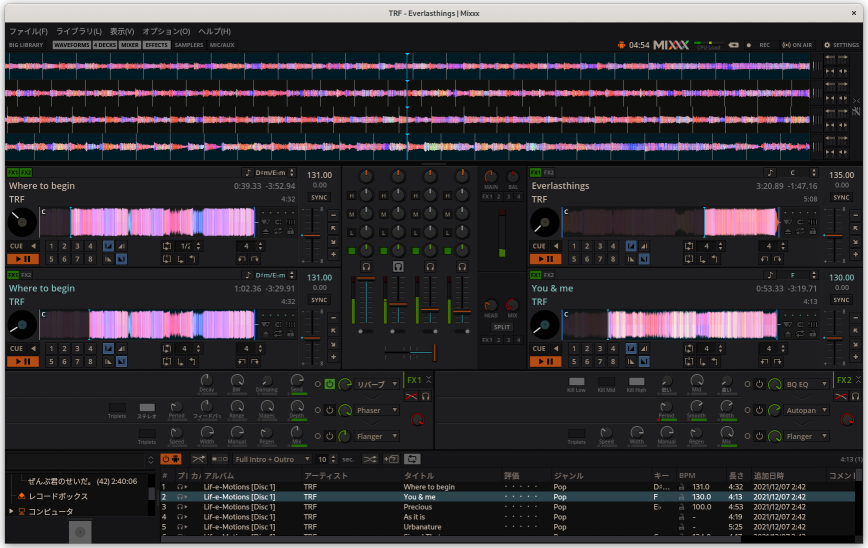Screen dimensions: 868x548
Task: Click the crossfader slider in the mixer
Action: click(x=409, y=351)
